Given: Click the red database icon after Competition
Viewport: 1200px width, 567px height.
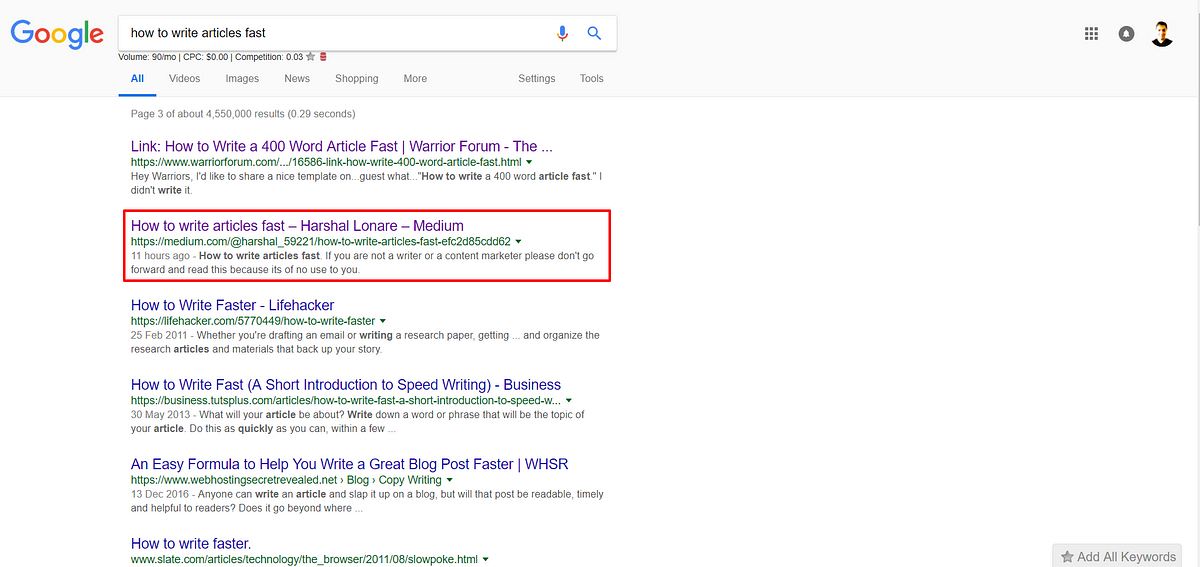Looking at the screenshot, I should tap(323, 57).
